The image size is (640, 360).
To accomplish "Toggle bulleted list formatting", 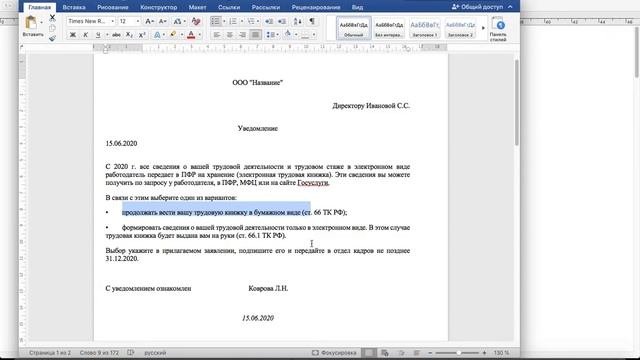I will pos(216,21).
